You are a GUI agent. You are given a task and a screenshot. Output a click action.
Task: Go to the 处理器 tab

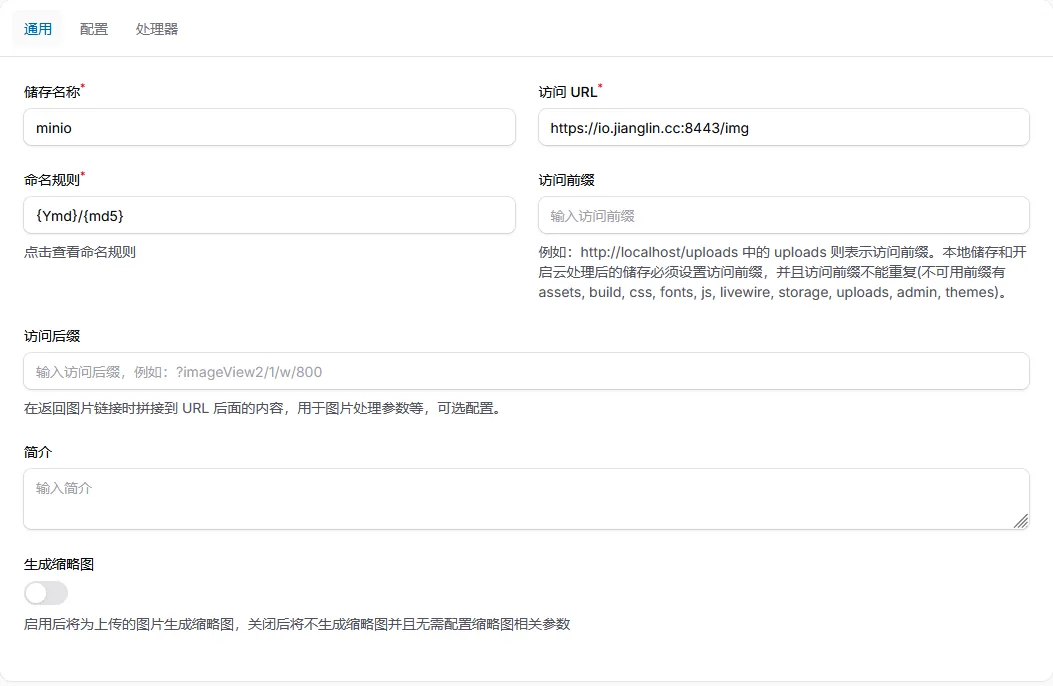click(x=157, y=29)
